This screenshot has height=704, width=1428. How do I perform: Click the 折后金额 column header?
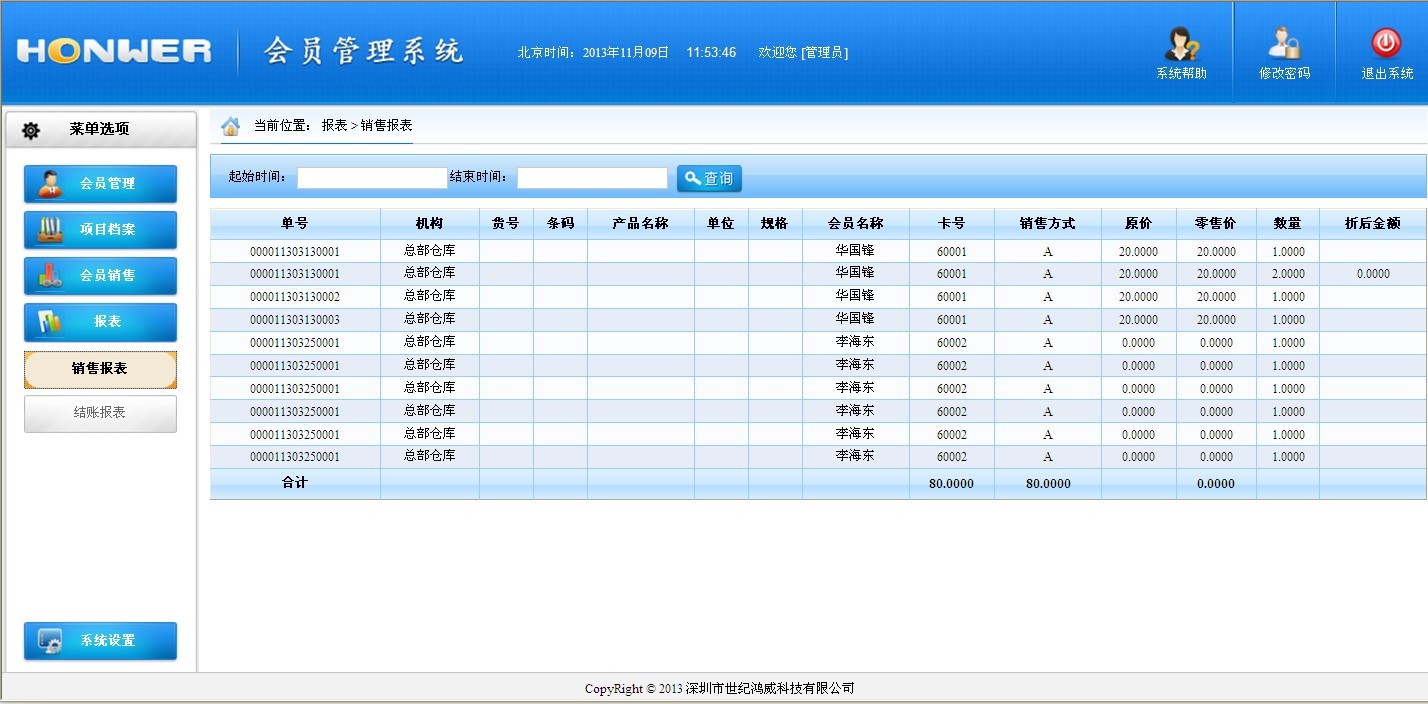pyautogui.click(x=1372, y=224)
